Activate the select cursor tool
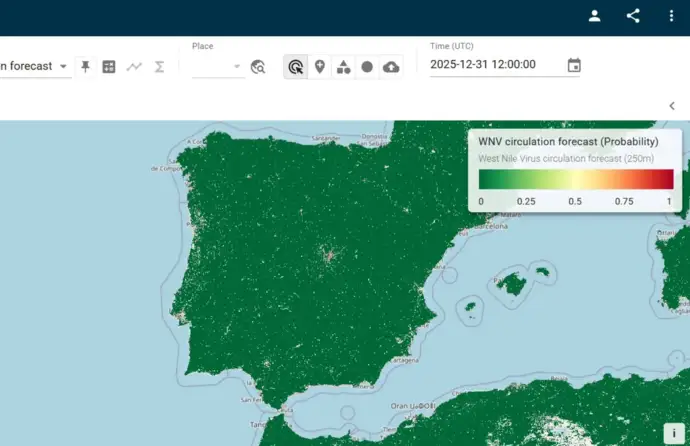The height and width of the screenshot is (446, 690). pos(296,67)
